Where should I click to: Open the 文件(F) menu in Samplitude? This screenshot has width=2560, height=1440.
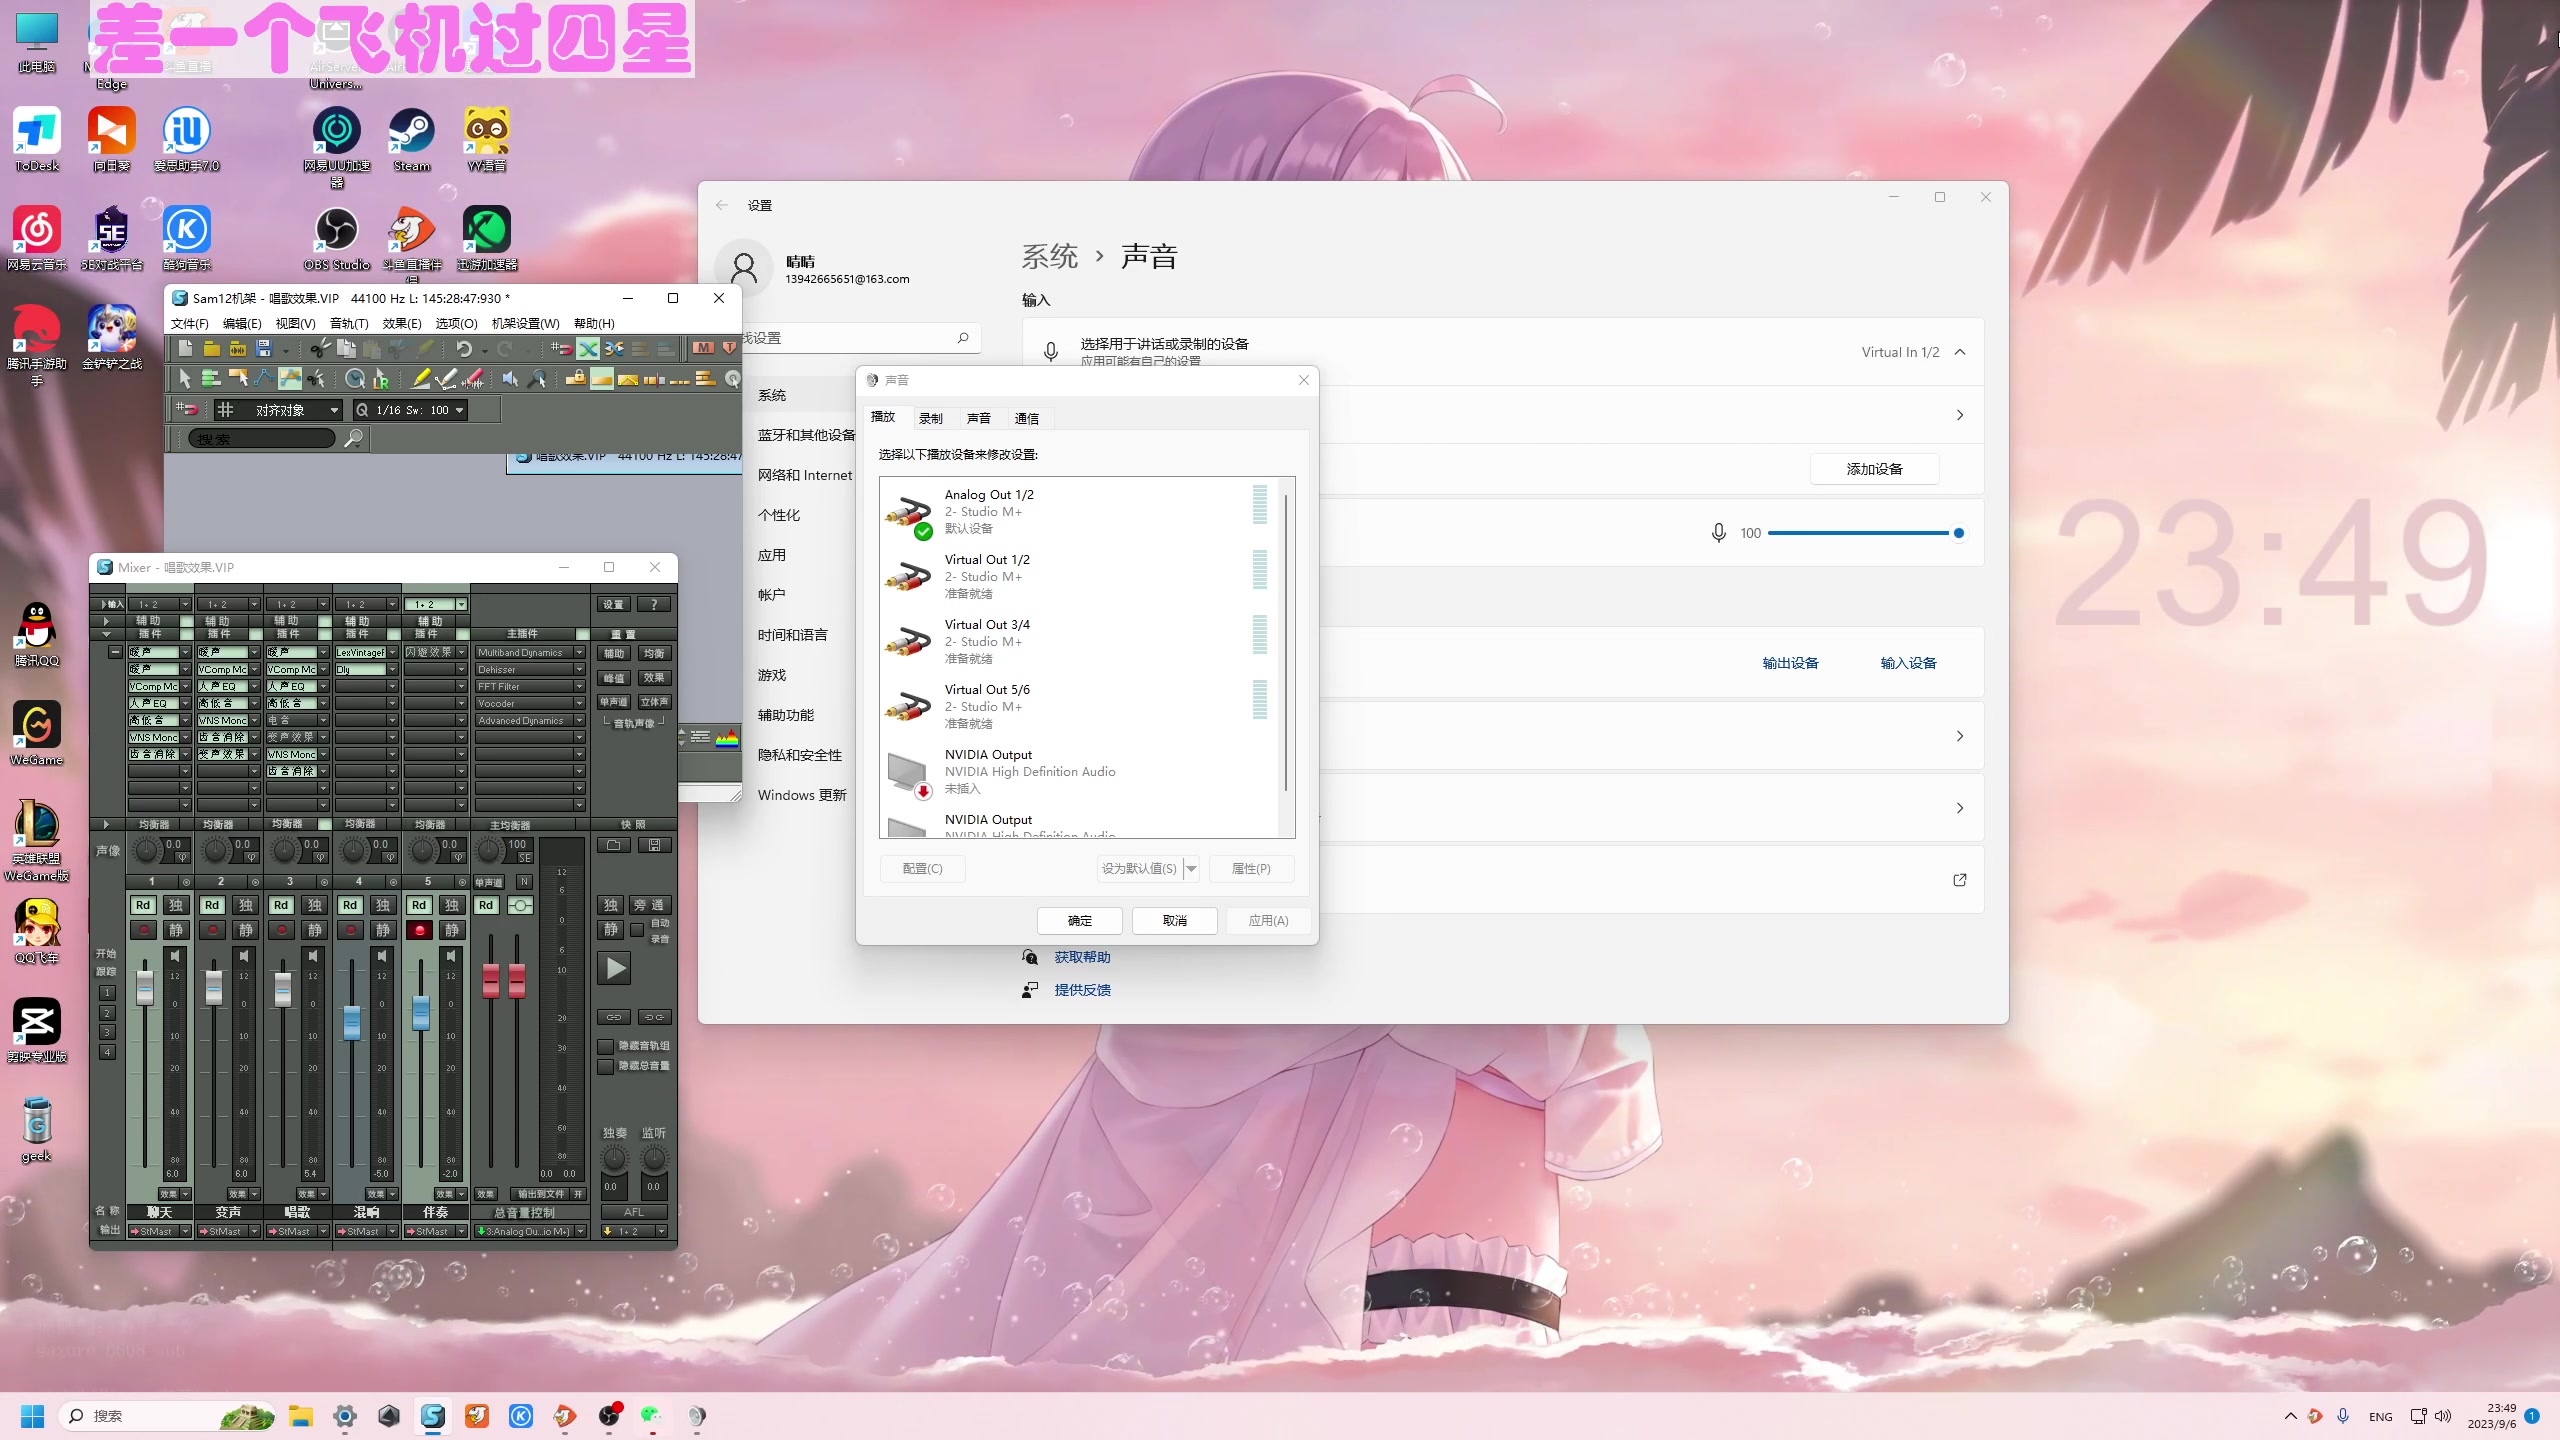(x=190, y=323)
